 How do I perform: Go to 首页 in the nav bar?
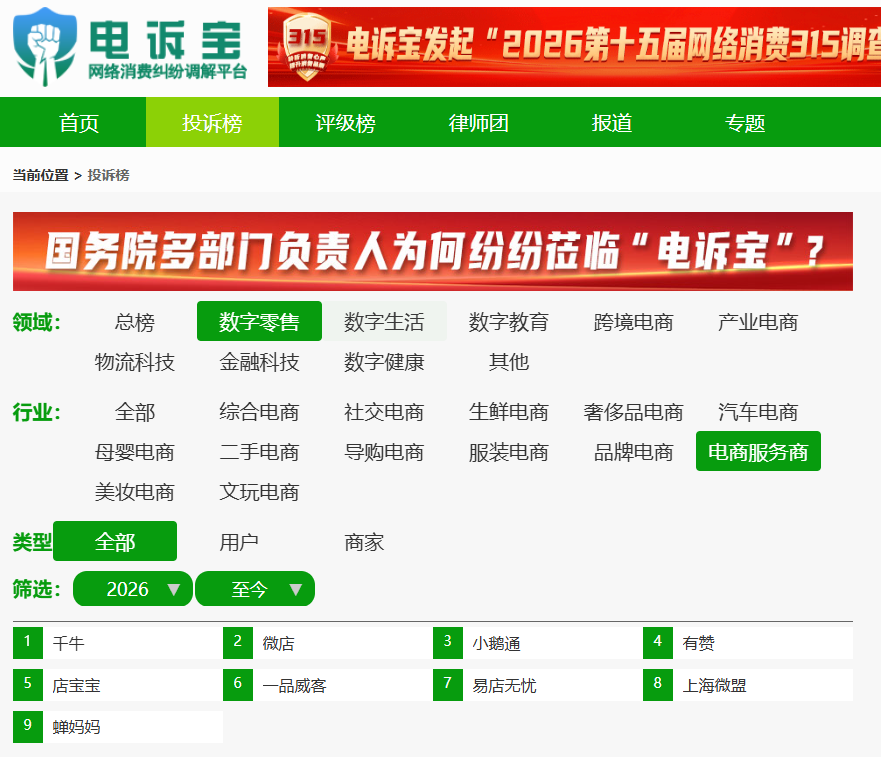pos(79,123)
